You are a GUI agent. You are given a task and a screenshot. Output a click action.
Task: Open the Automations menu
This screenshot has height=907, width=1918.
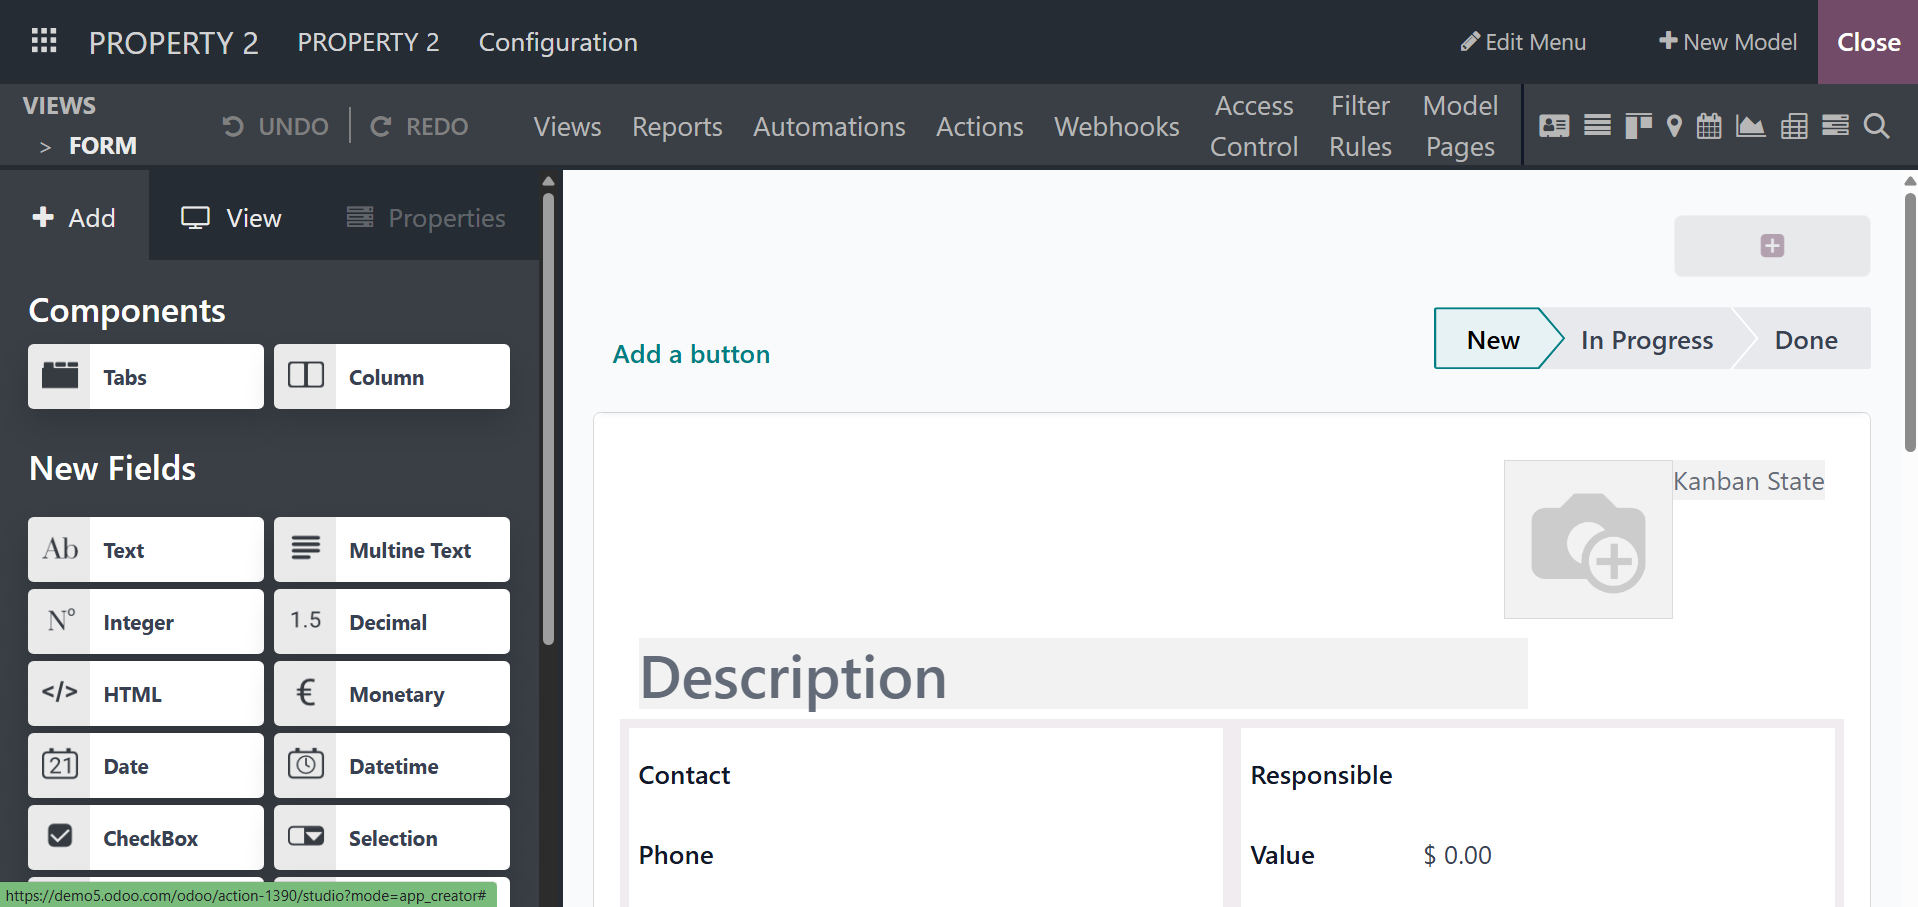coord(829,127)
